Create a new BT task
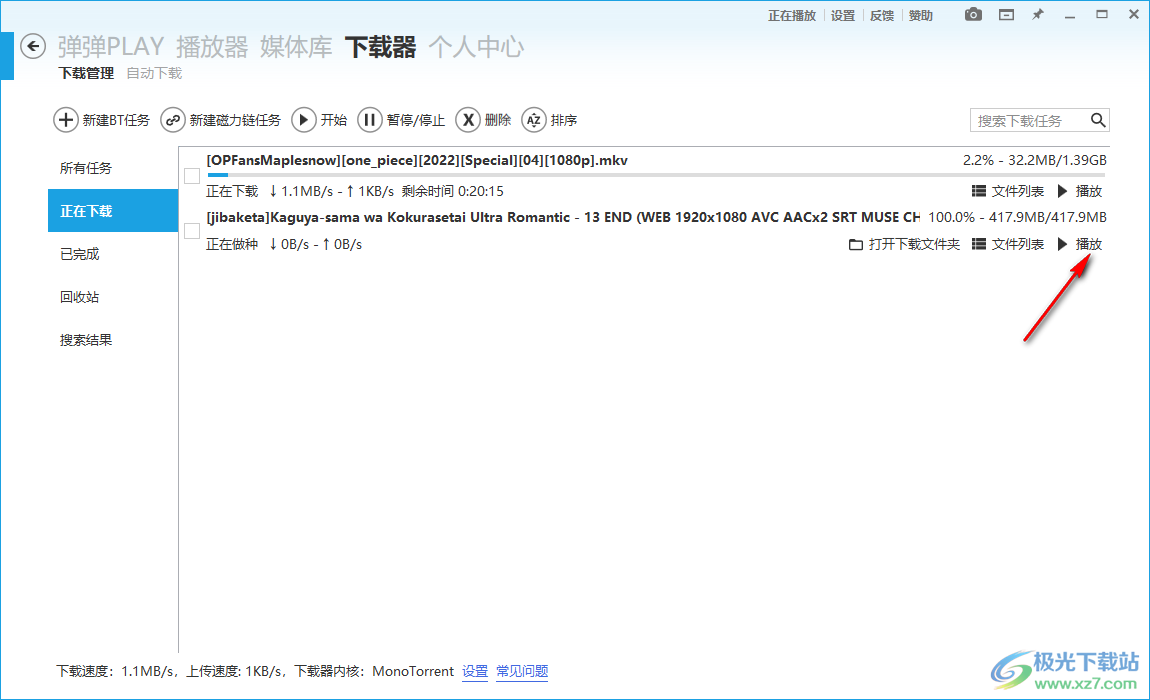The width and height of the screenshot is (1150, 700). (101, 120)
